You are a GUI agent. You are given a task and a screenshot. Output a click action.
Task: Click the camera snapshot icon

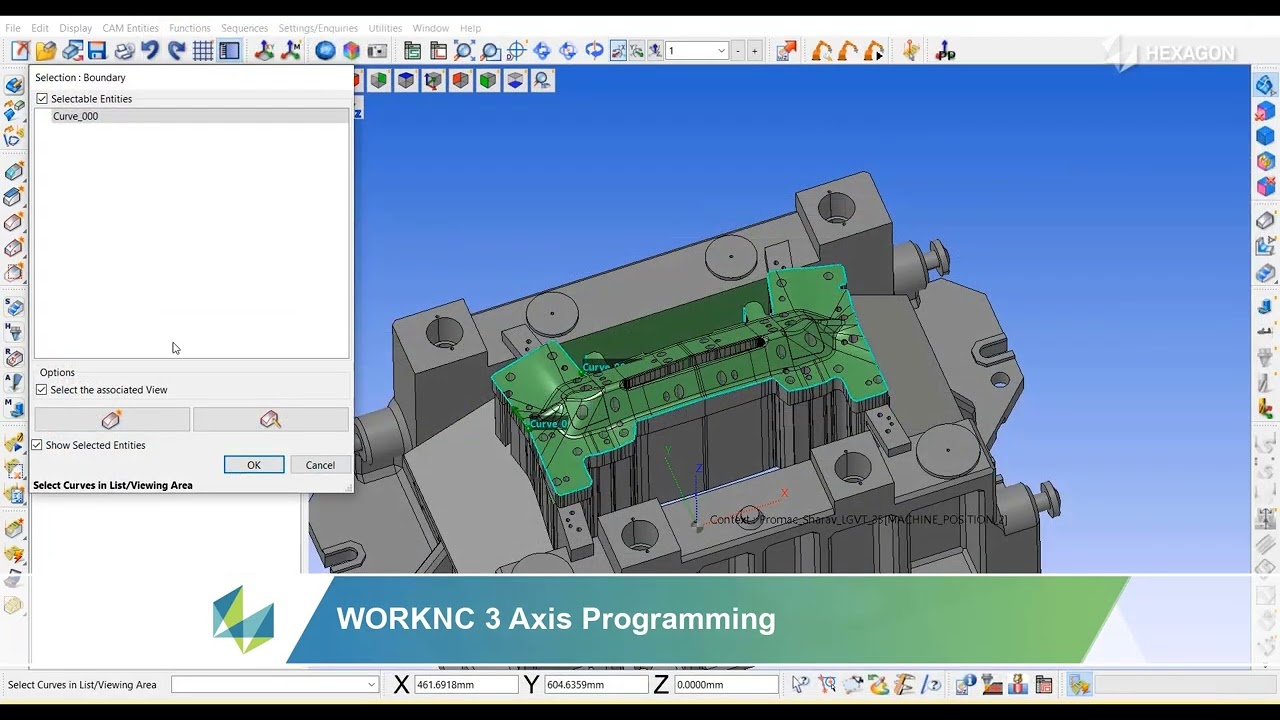[377, 51]
